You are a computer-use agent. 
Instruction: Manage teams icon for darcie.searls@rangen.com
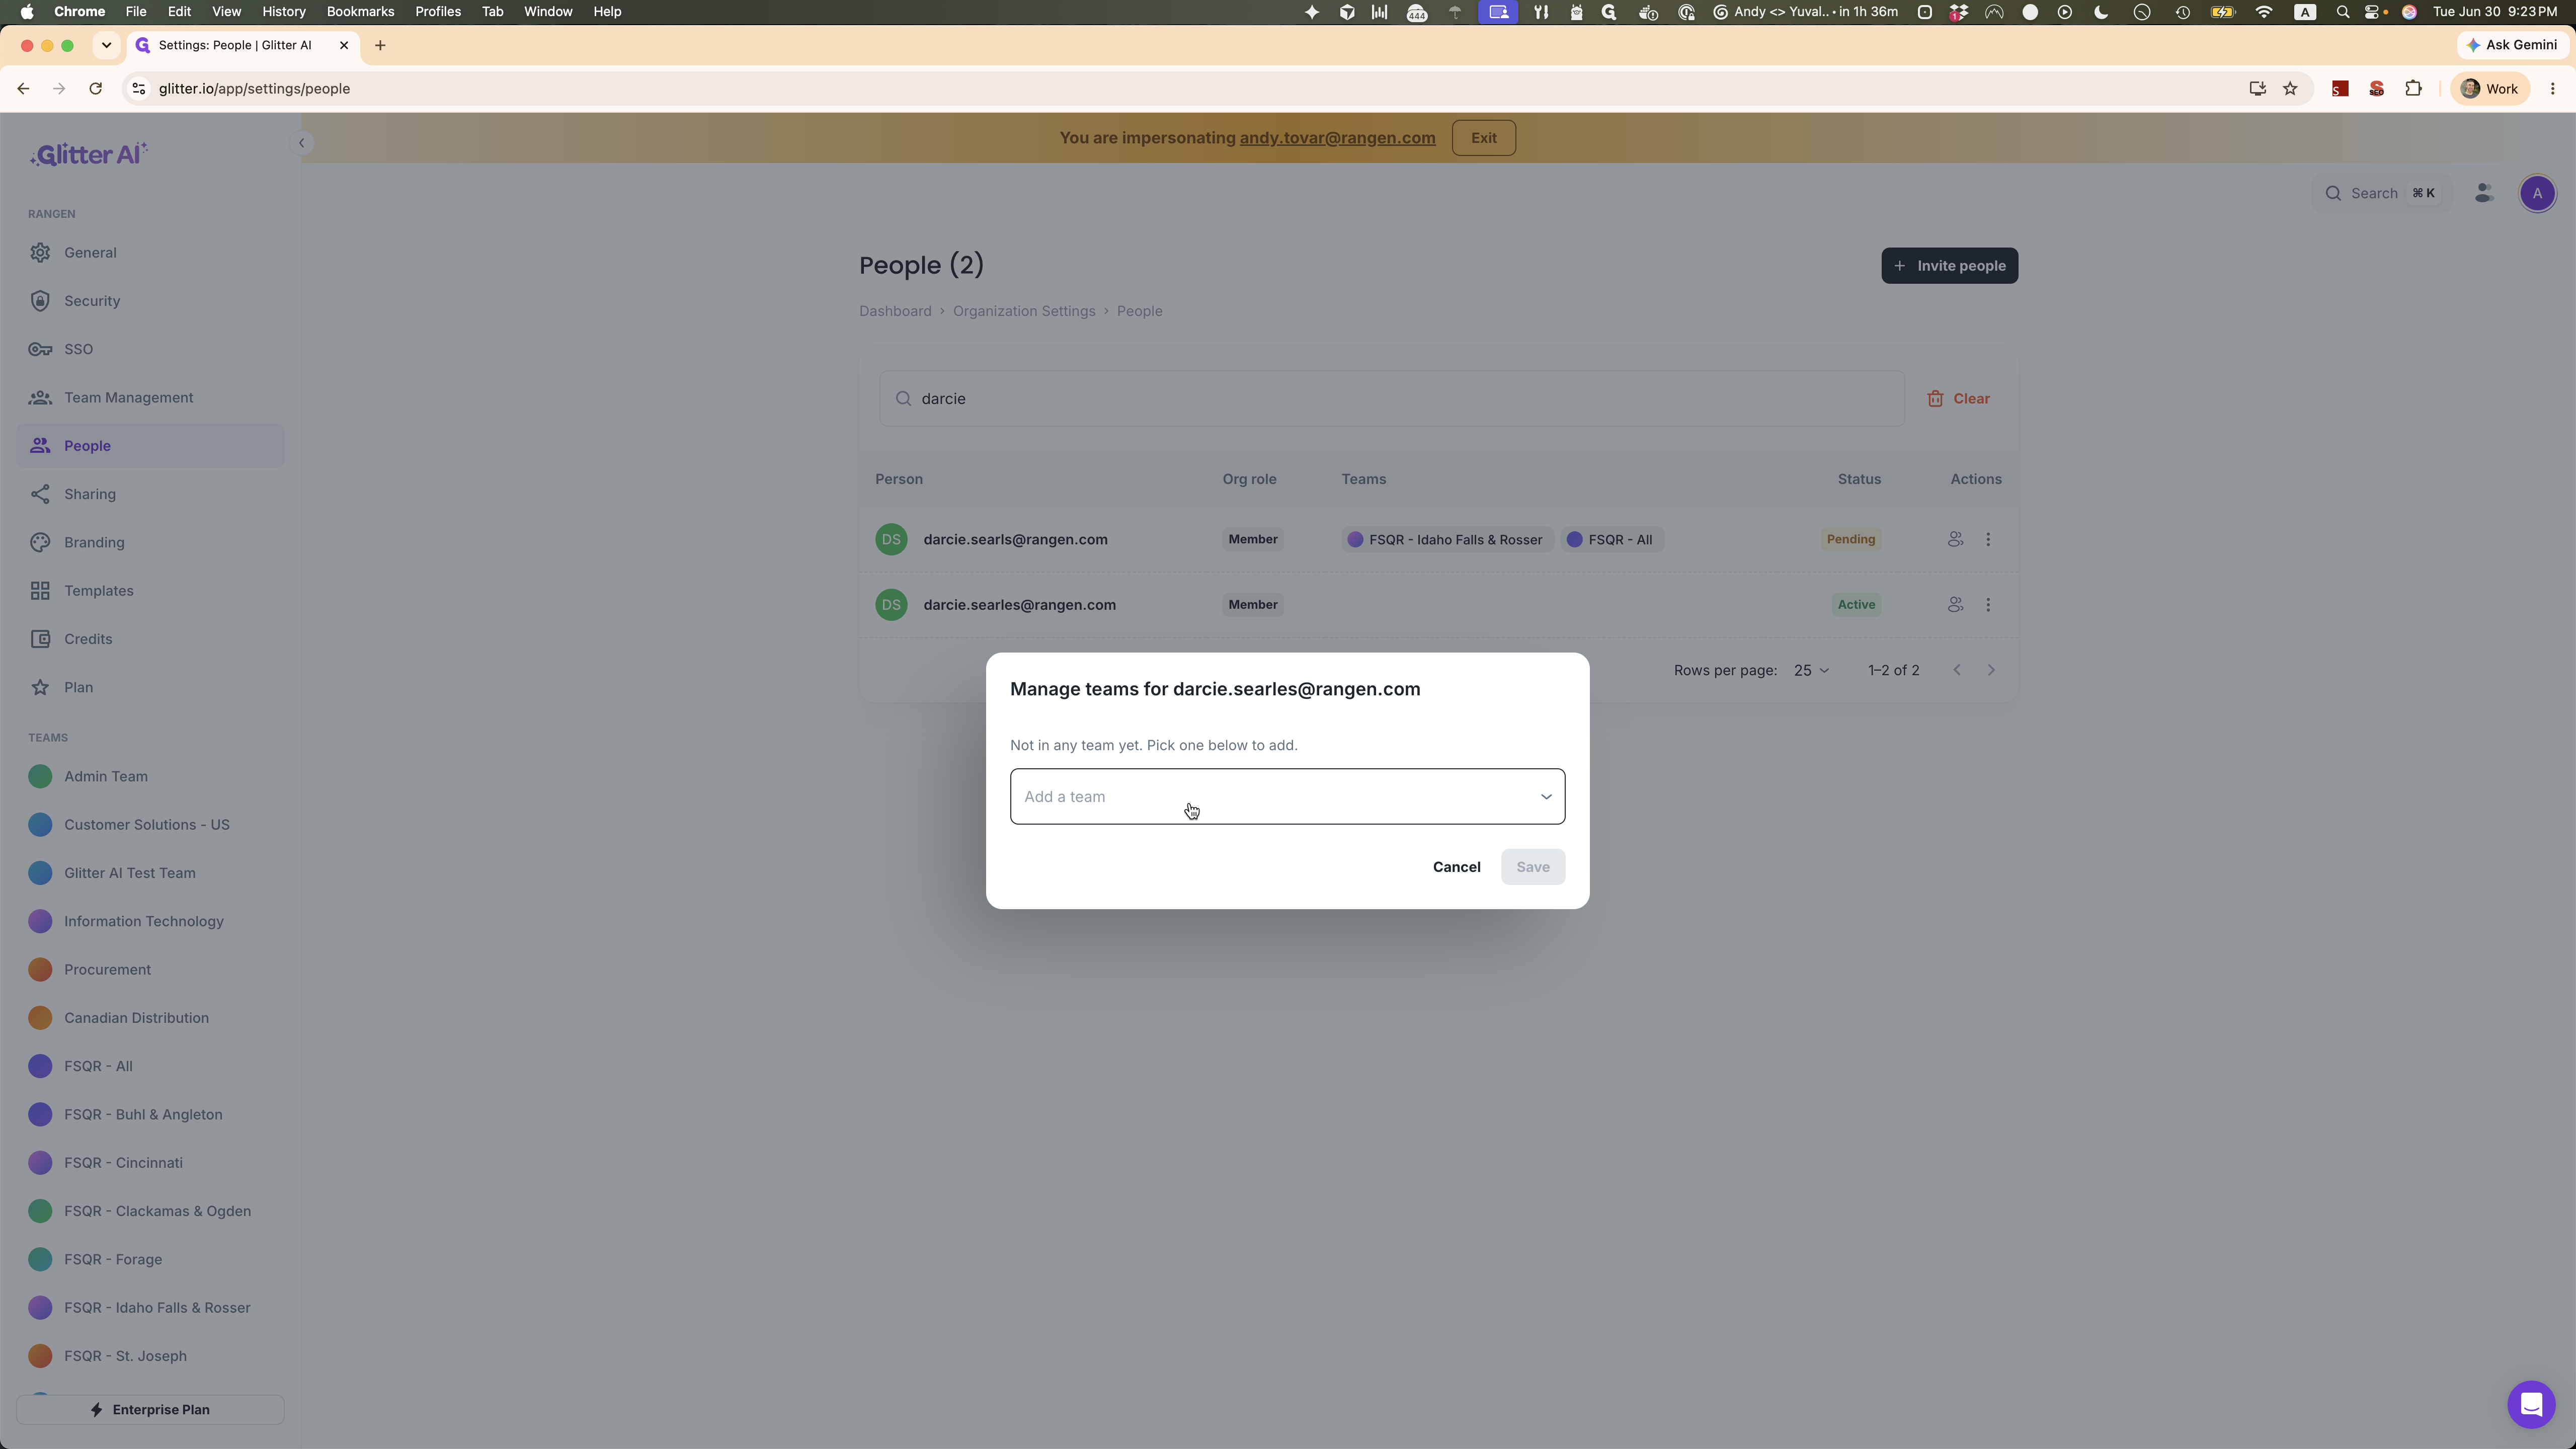(1955, 539)
